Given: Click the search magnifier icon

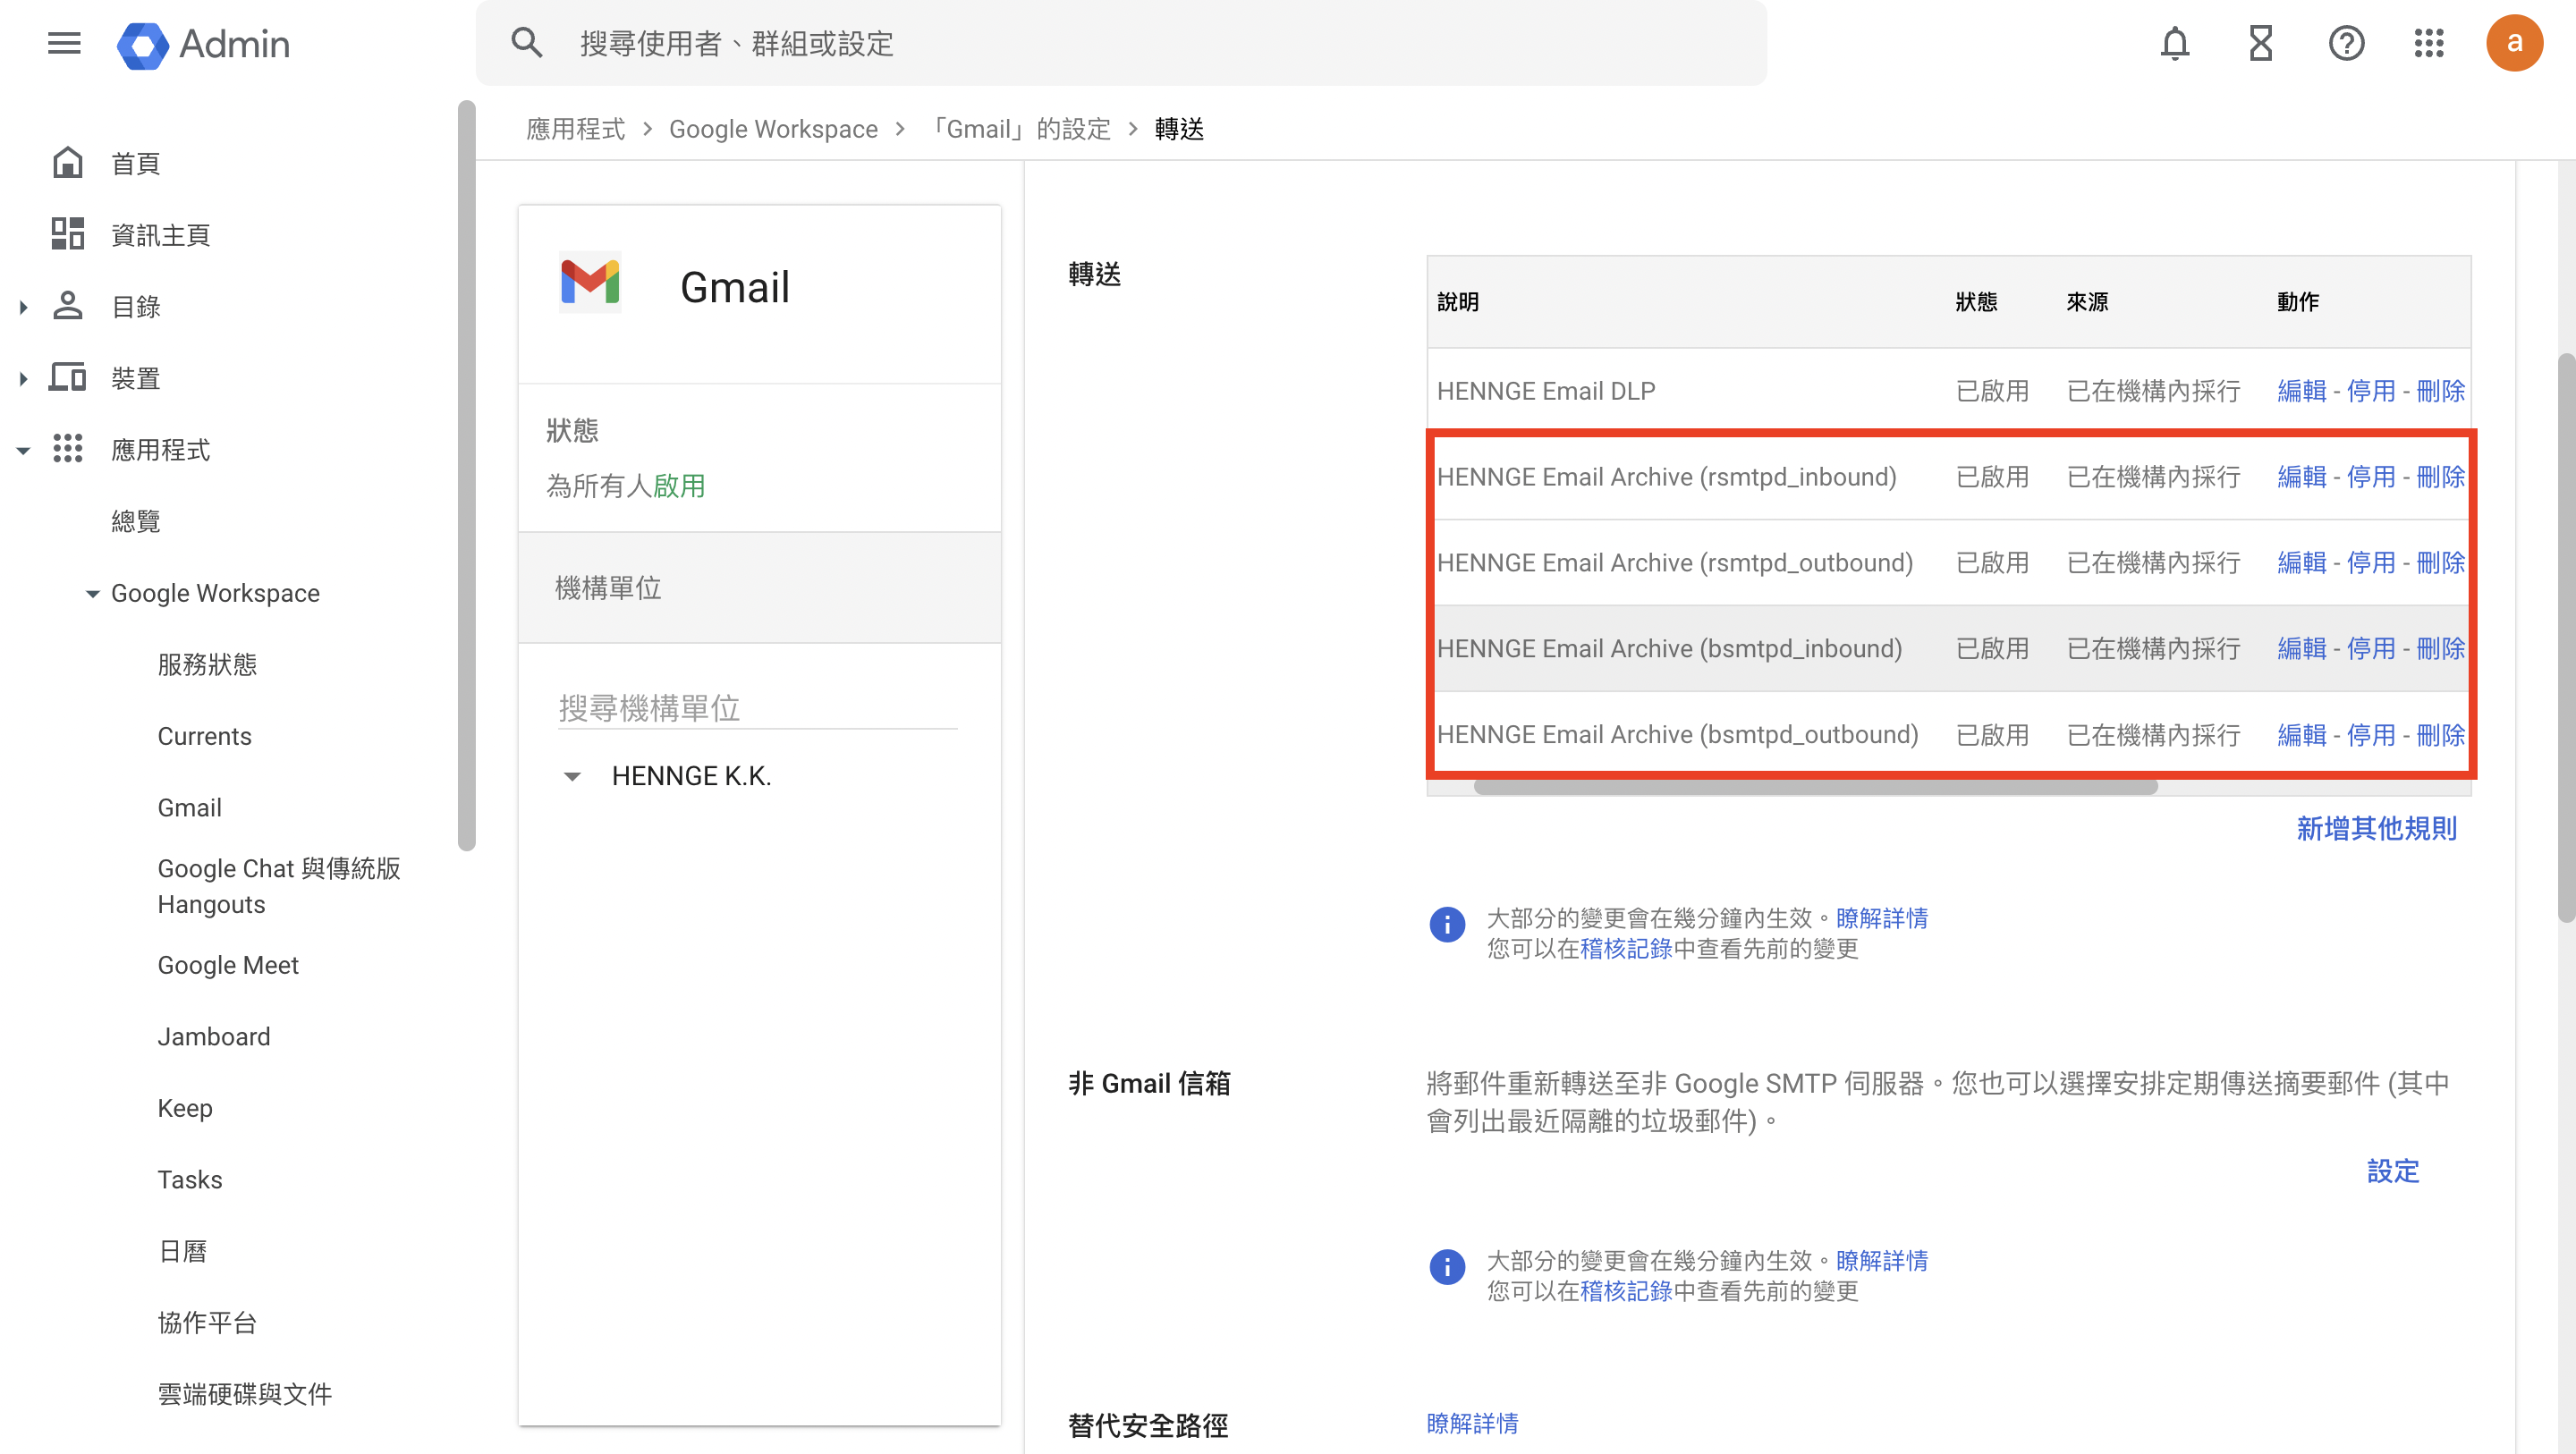Looking at the screenshot, I should pyautogui.click(x=526, y=43).
